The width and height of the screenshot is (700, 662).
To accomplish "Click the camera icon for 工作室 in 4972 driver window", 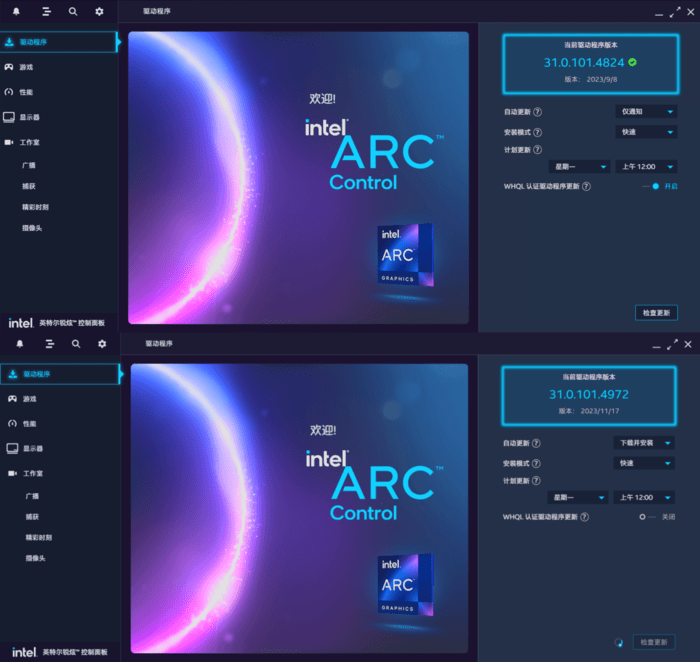I will click(12, 473).
